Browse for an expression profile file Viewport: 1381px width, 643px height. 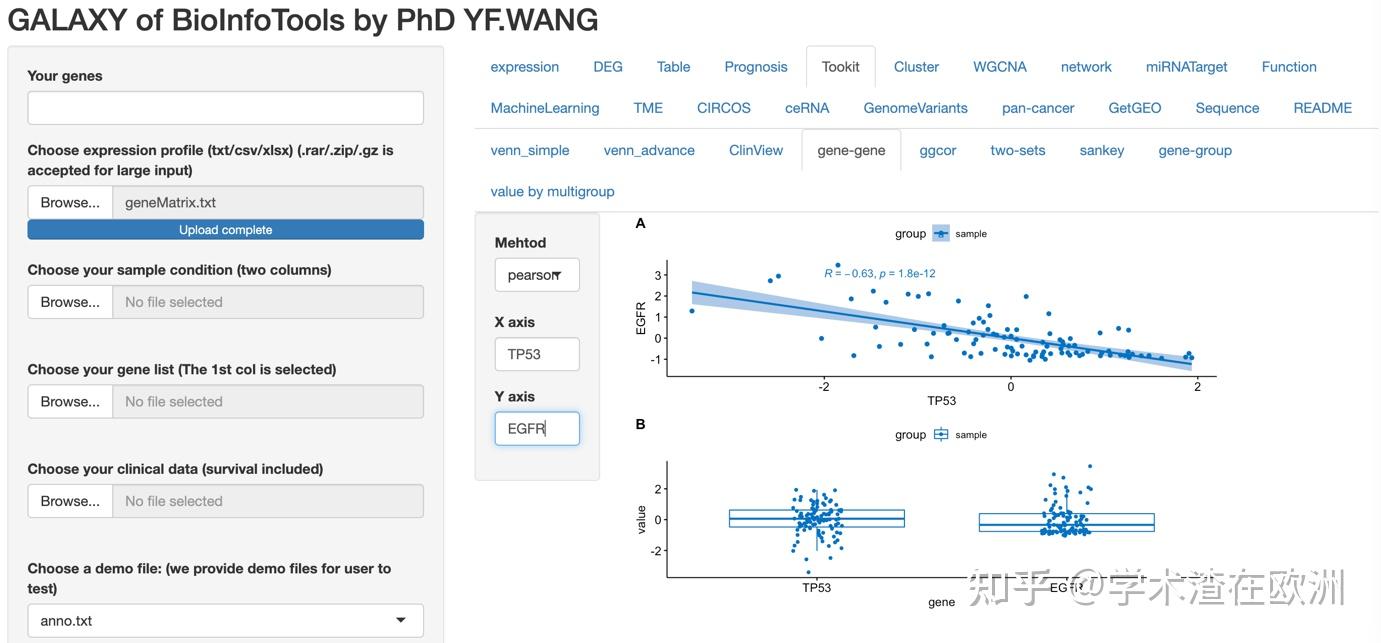pos(70,202)
